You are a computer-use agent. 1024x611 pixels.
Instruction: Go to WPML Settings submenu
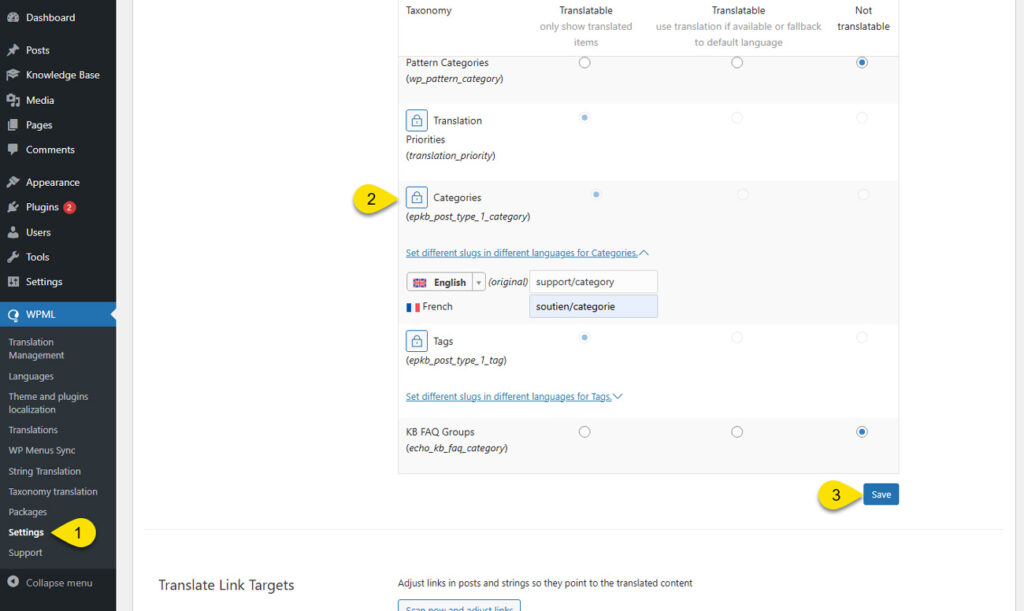pos(26,533)
